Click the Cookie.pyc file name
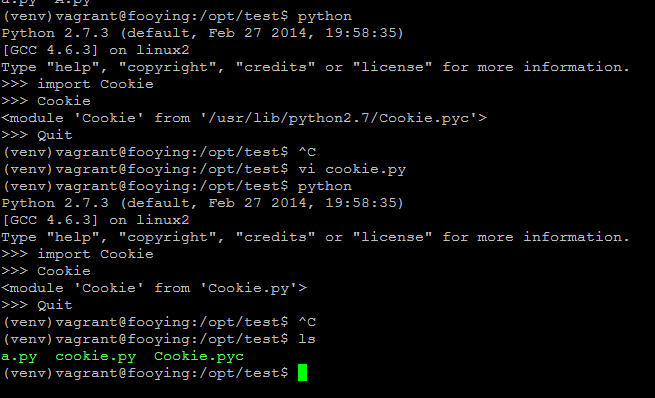 click(199, 357)
